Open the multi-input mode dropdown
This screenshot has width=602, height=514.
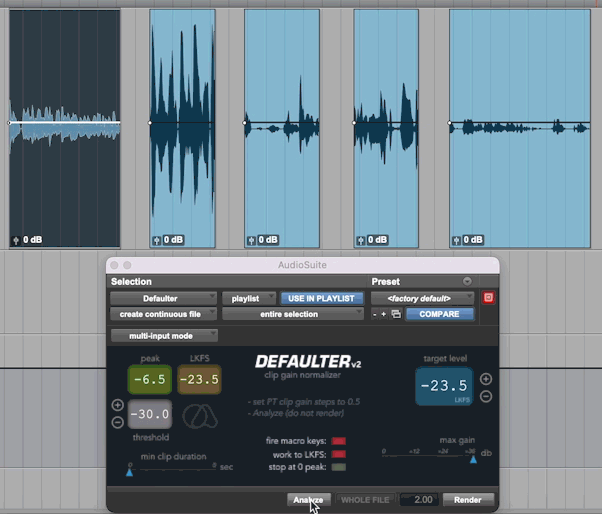click(x=164, y=336)
